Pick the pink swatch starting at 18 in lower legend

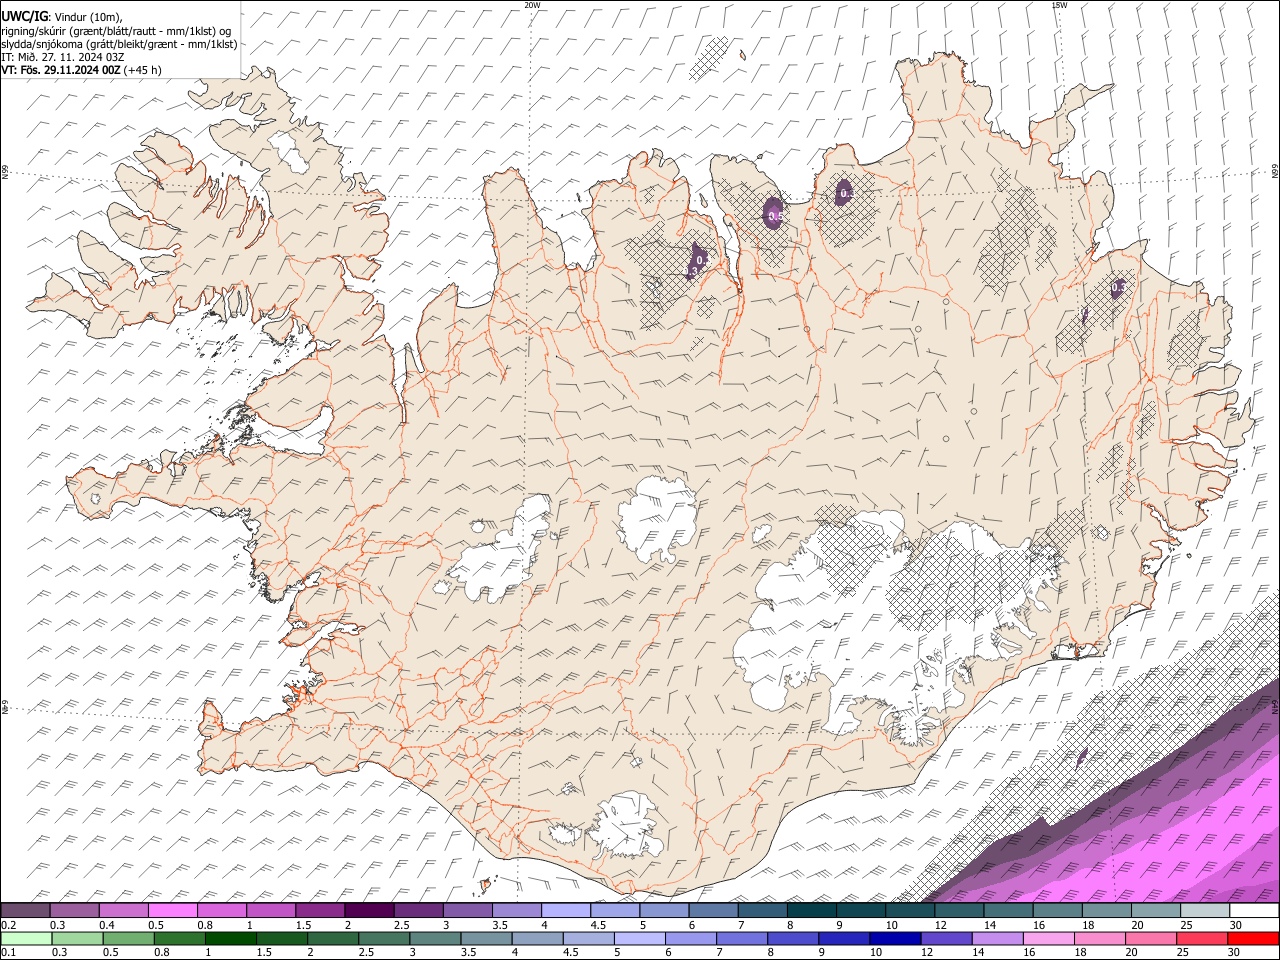click(x=1099, y=938)
